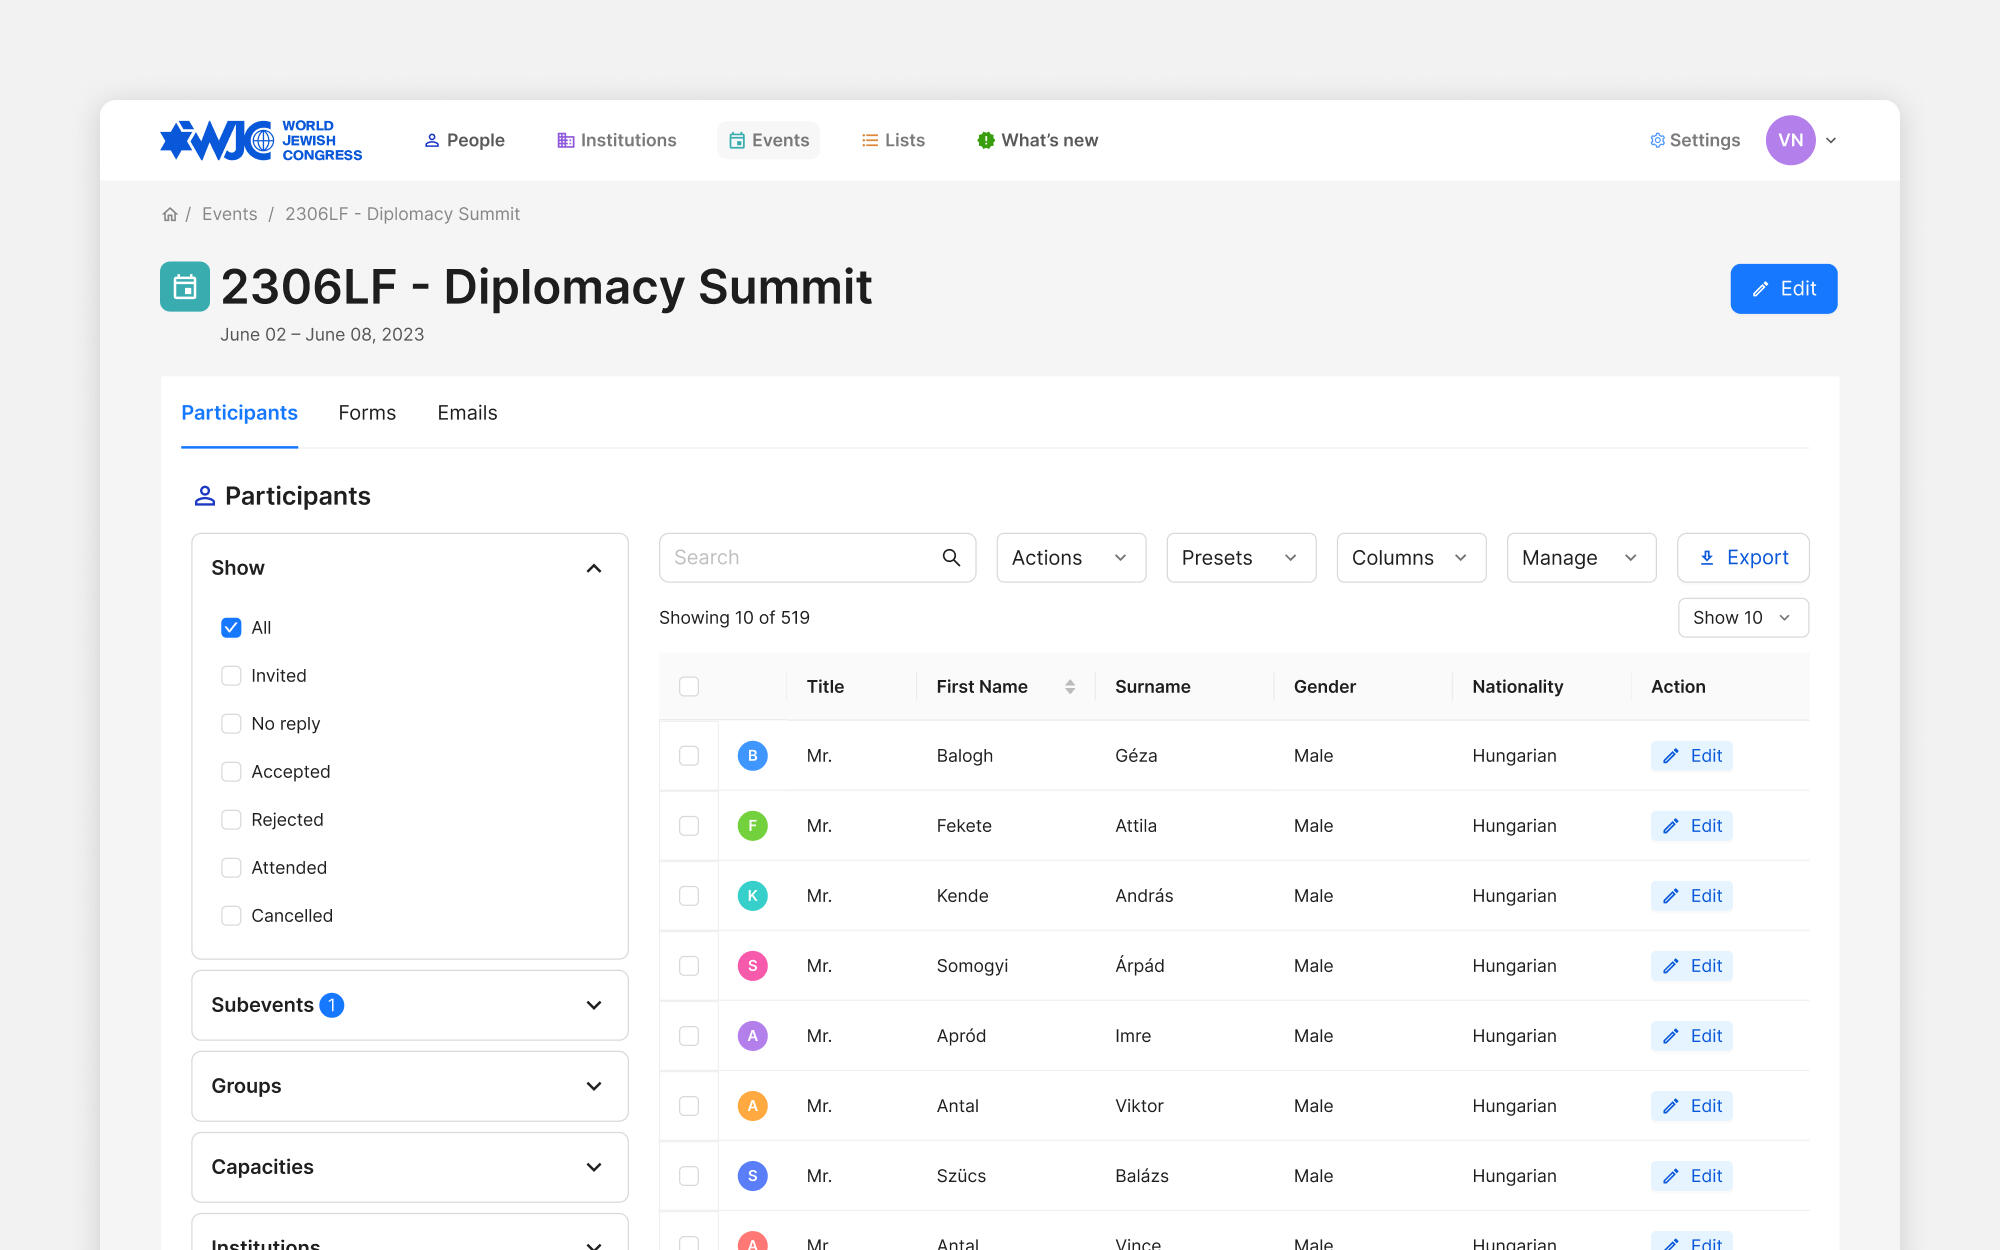Click the green F avatar for Fekete
2000x1250 pixels.
[752, 826]
